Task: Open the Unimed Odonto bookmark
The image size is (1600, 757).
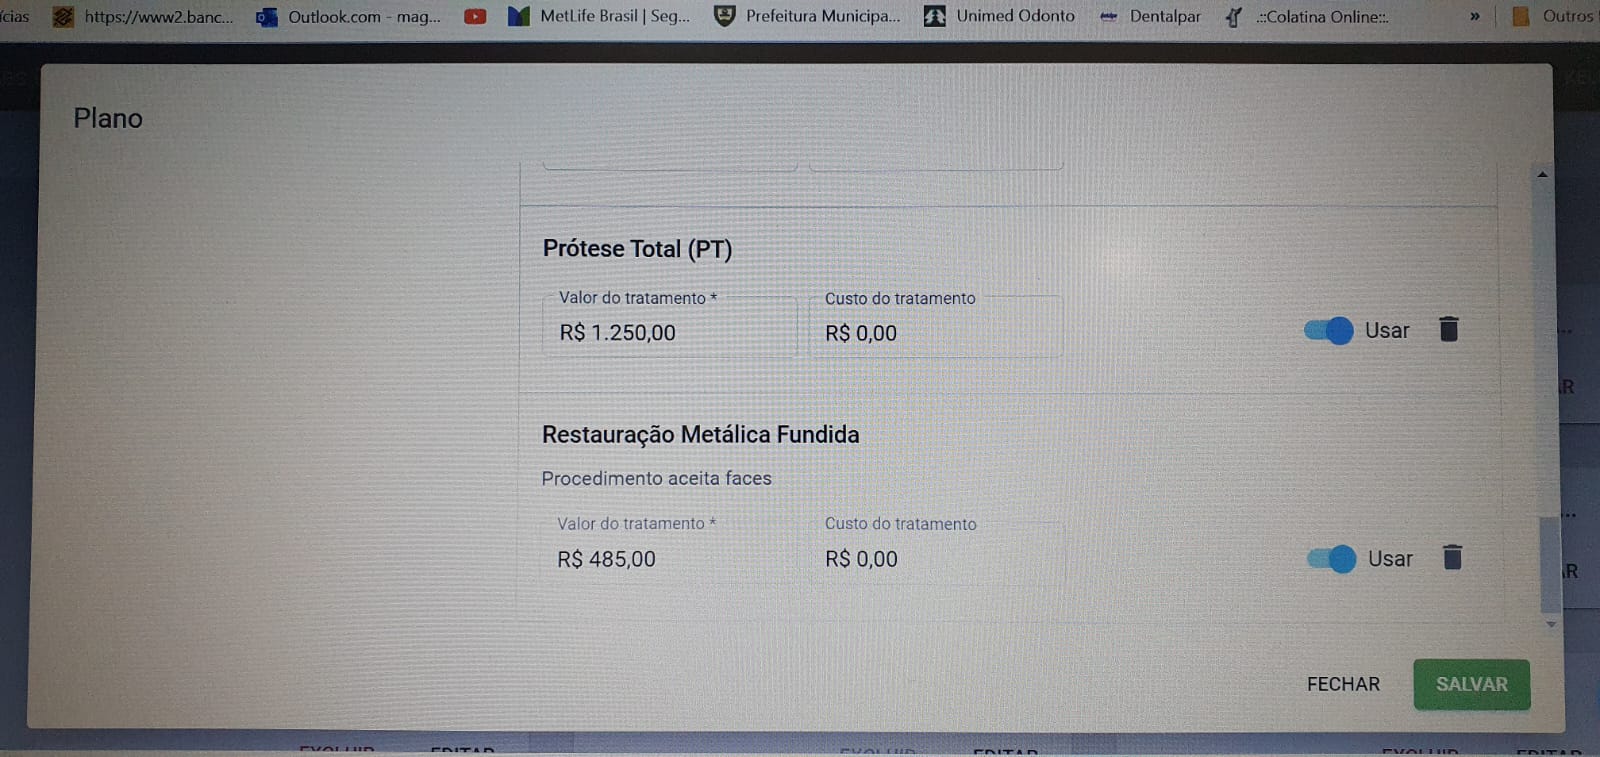Action: pyautogui.click(x=999, y=16)
